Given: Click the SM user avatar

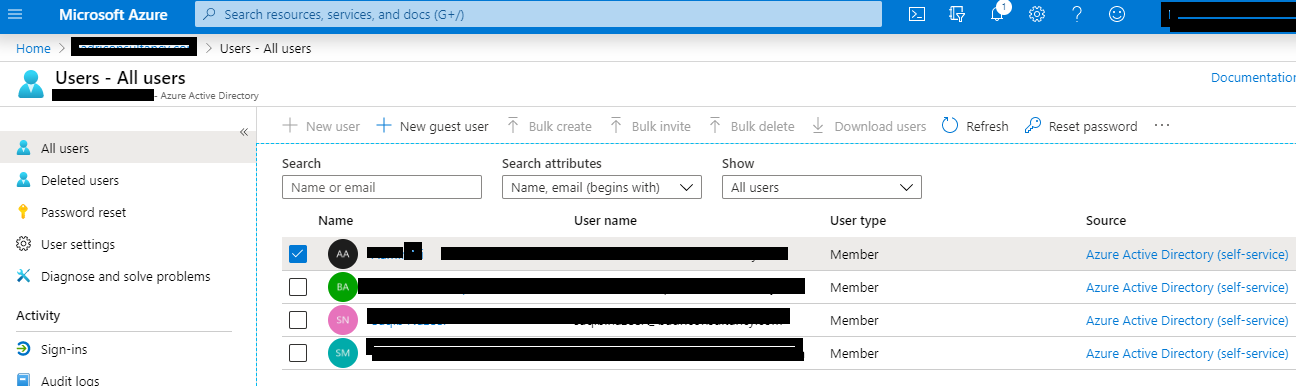Looking at the screenshot, I should (343, 353).
